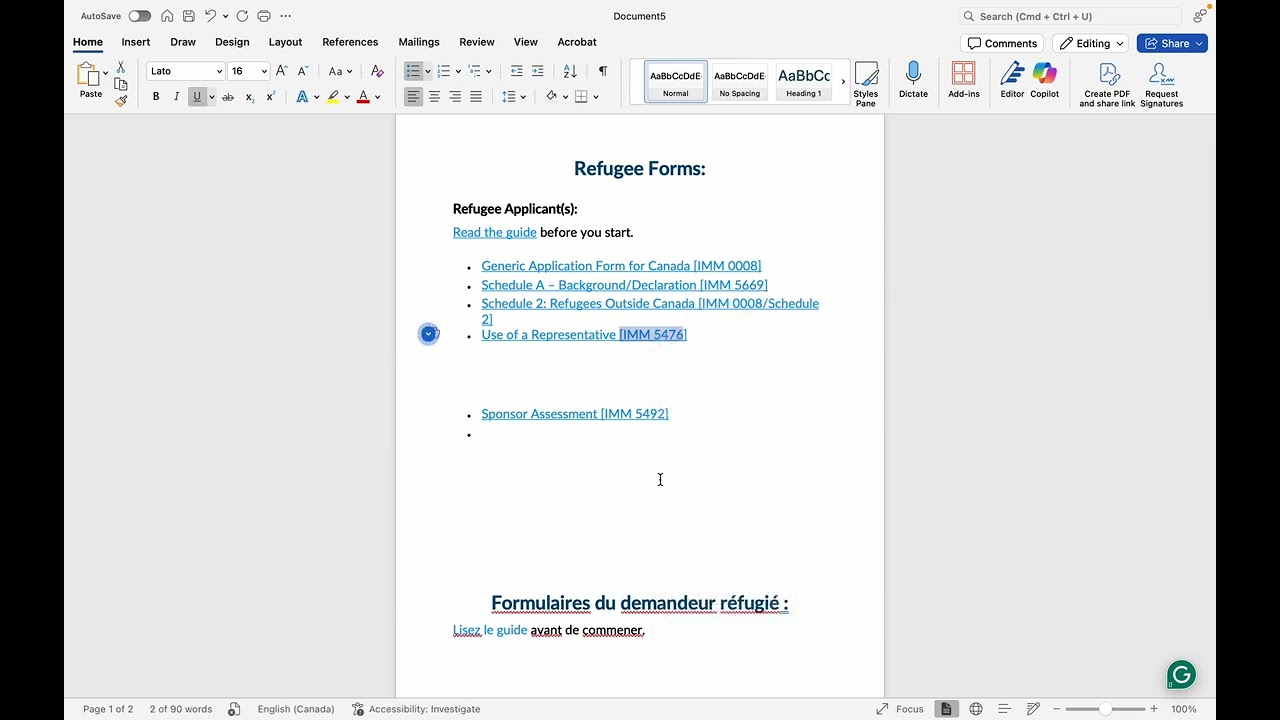Click the Paste clipboard icon
The height and width of the screenshot is (720, 1280).
point(89,74)
